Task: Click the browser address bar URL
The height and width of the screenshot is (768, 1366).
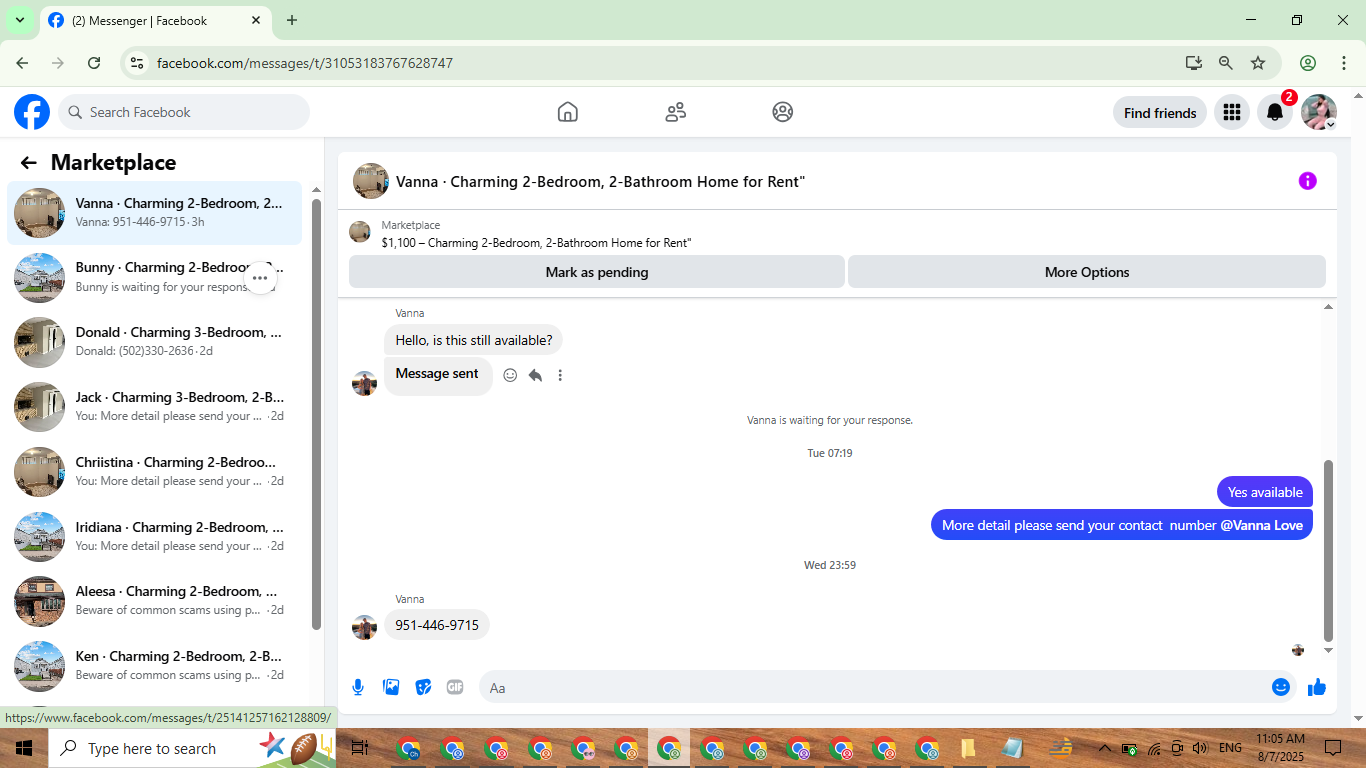Action: 305,63
